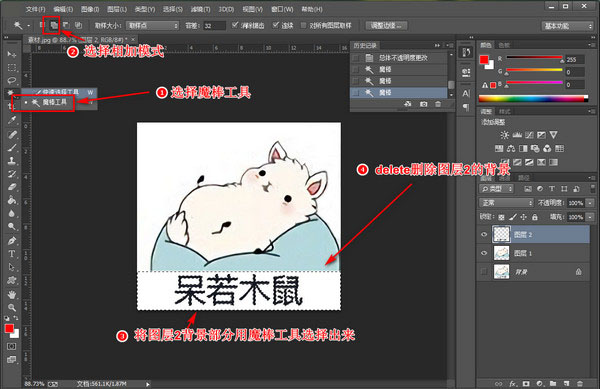Image resolution: width=600 pixels, height=389 pixels.
Task: Open the 滤镜(T) menu
Action: click(200, 9)
